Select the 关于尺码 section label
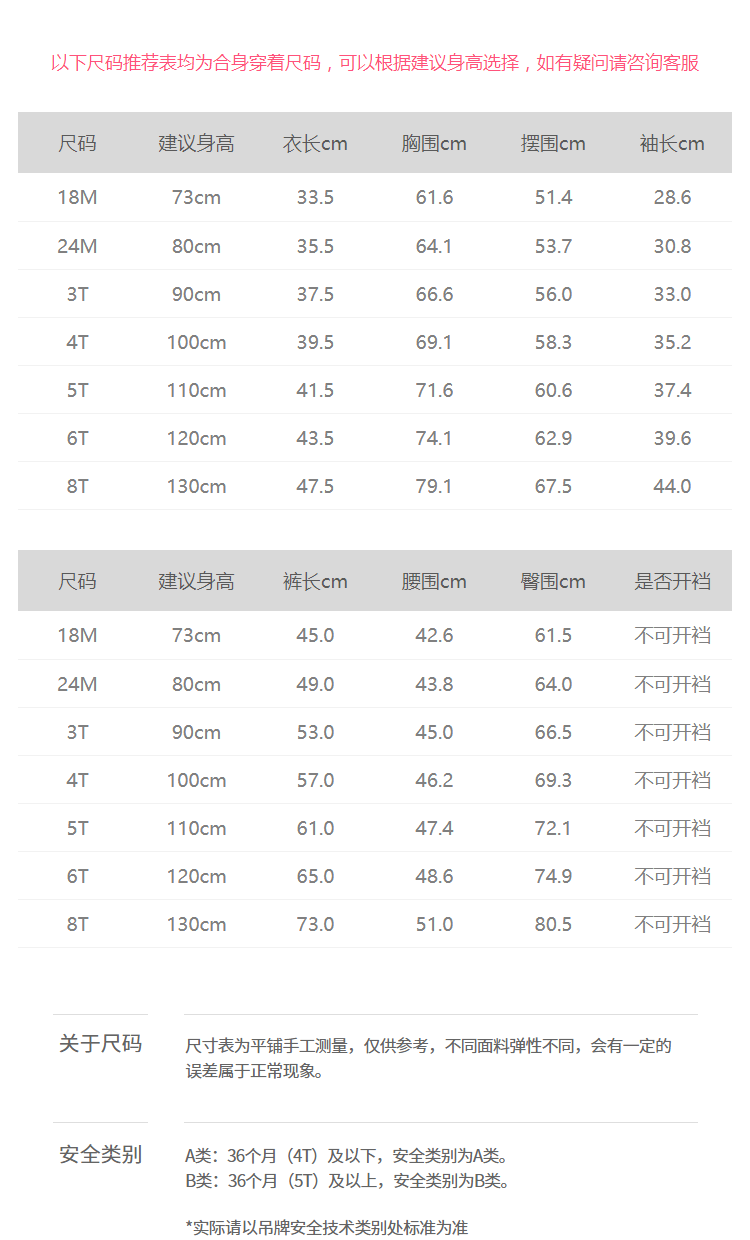This screenshot has height=1240, width=750. tap(100, 1044)
